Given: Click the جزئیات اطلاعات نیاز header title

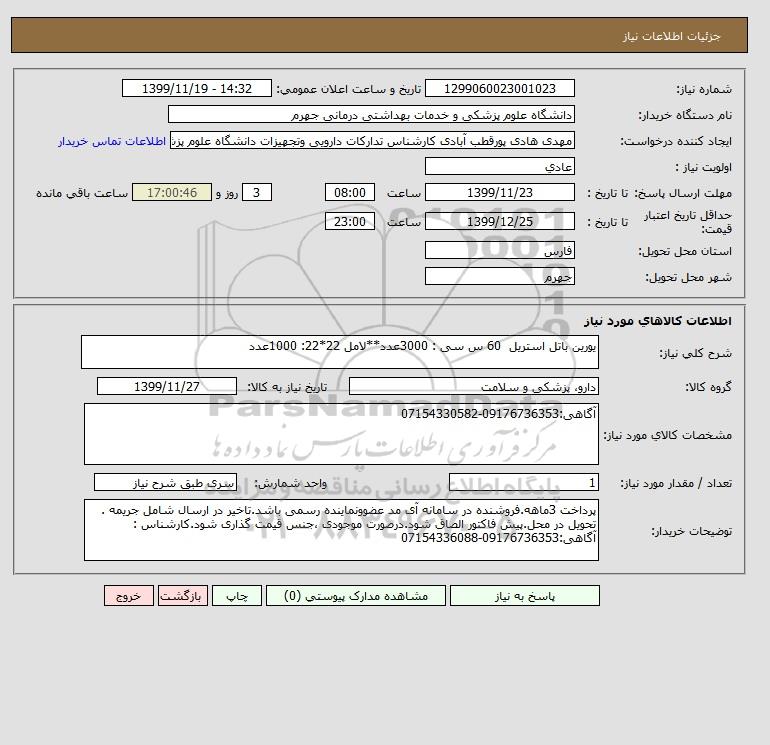Looking at the screenshot, I should point(671,36).
